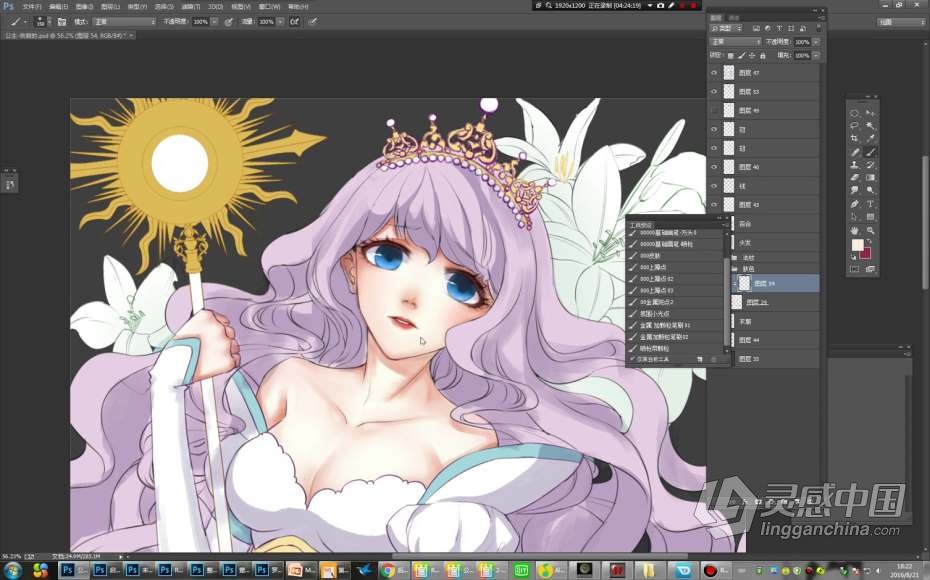
Task: Select the Move tool in the toolbox
Action: click(870, 113)
